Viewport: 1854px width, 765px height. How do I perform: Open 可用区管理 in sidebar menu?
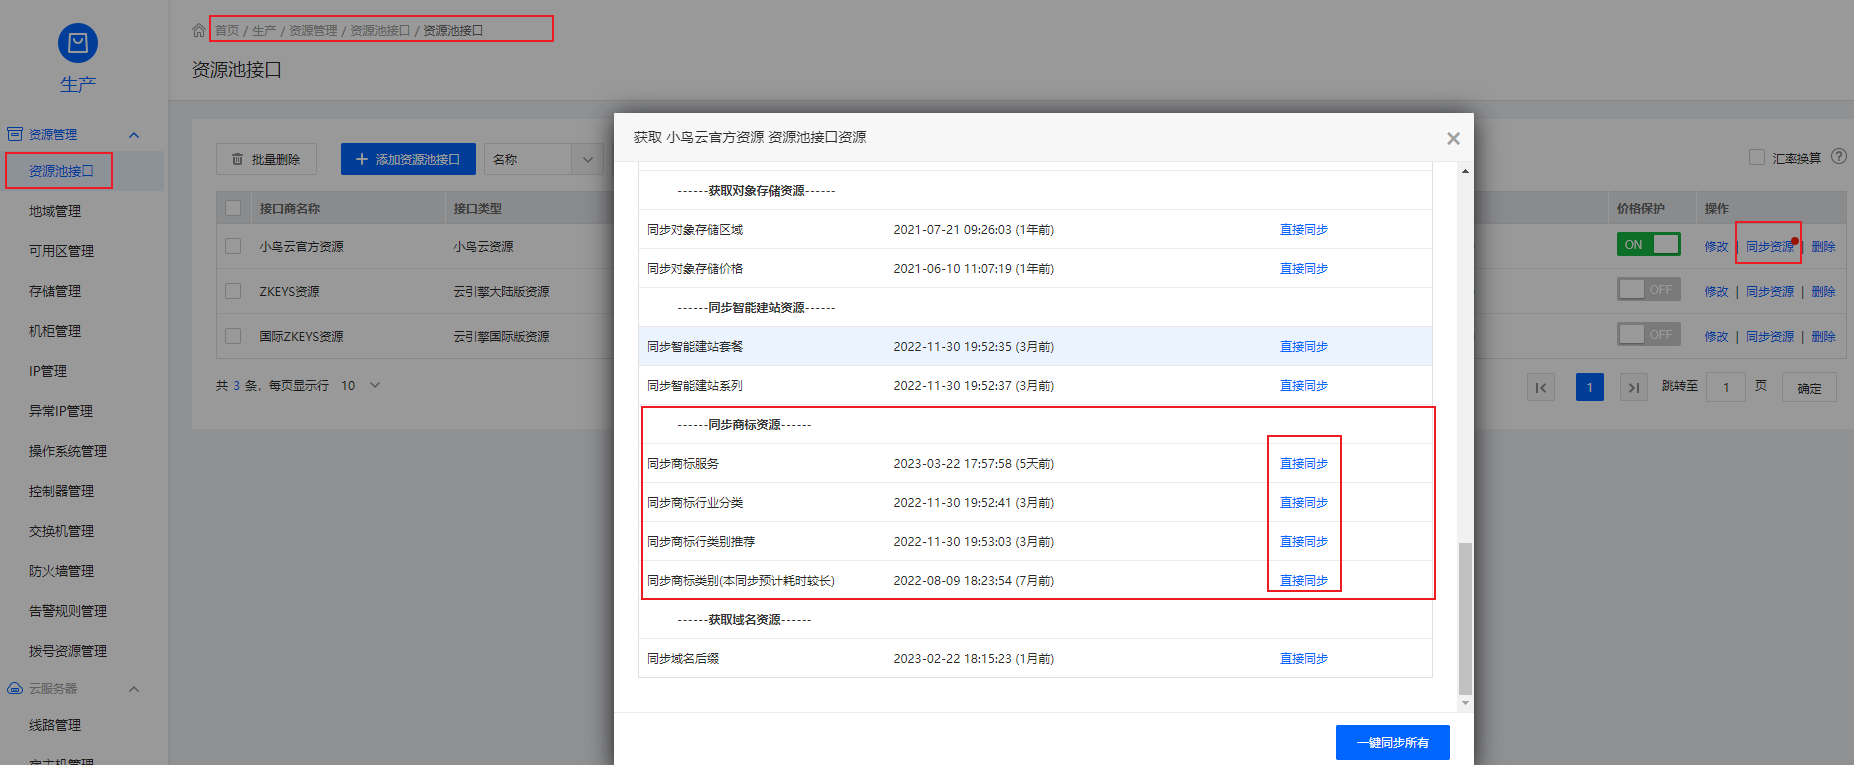pos(61,251)
